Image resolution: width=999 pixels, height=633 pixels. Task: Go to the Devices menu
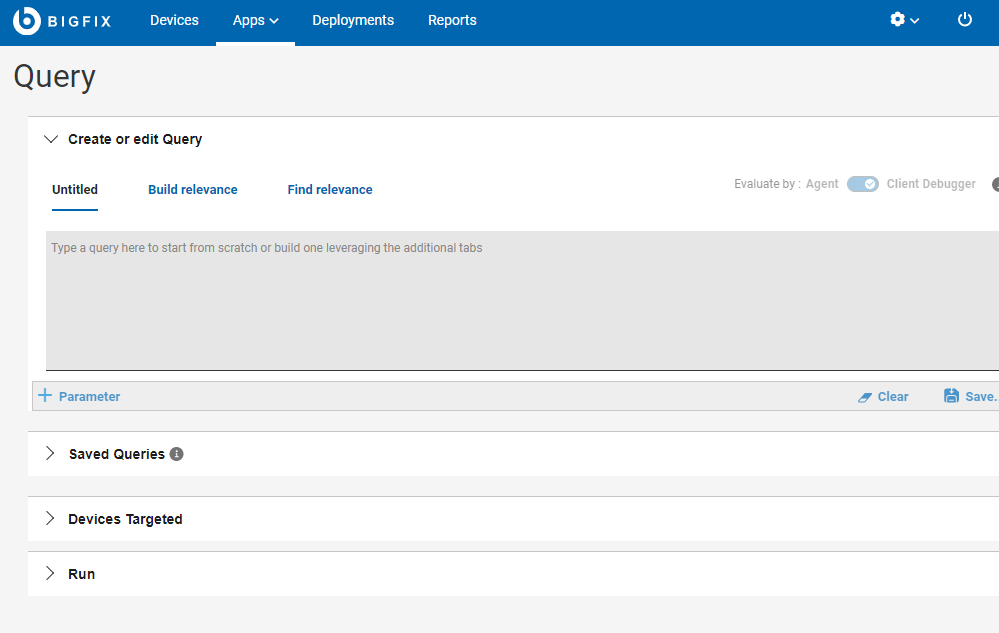(174, 20)
